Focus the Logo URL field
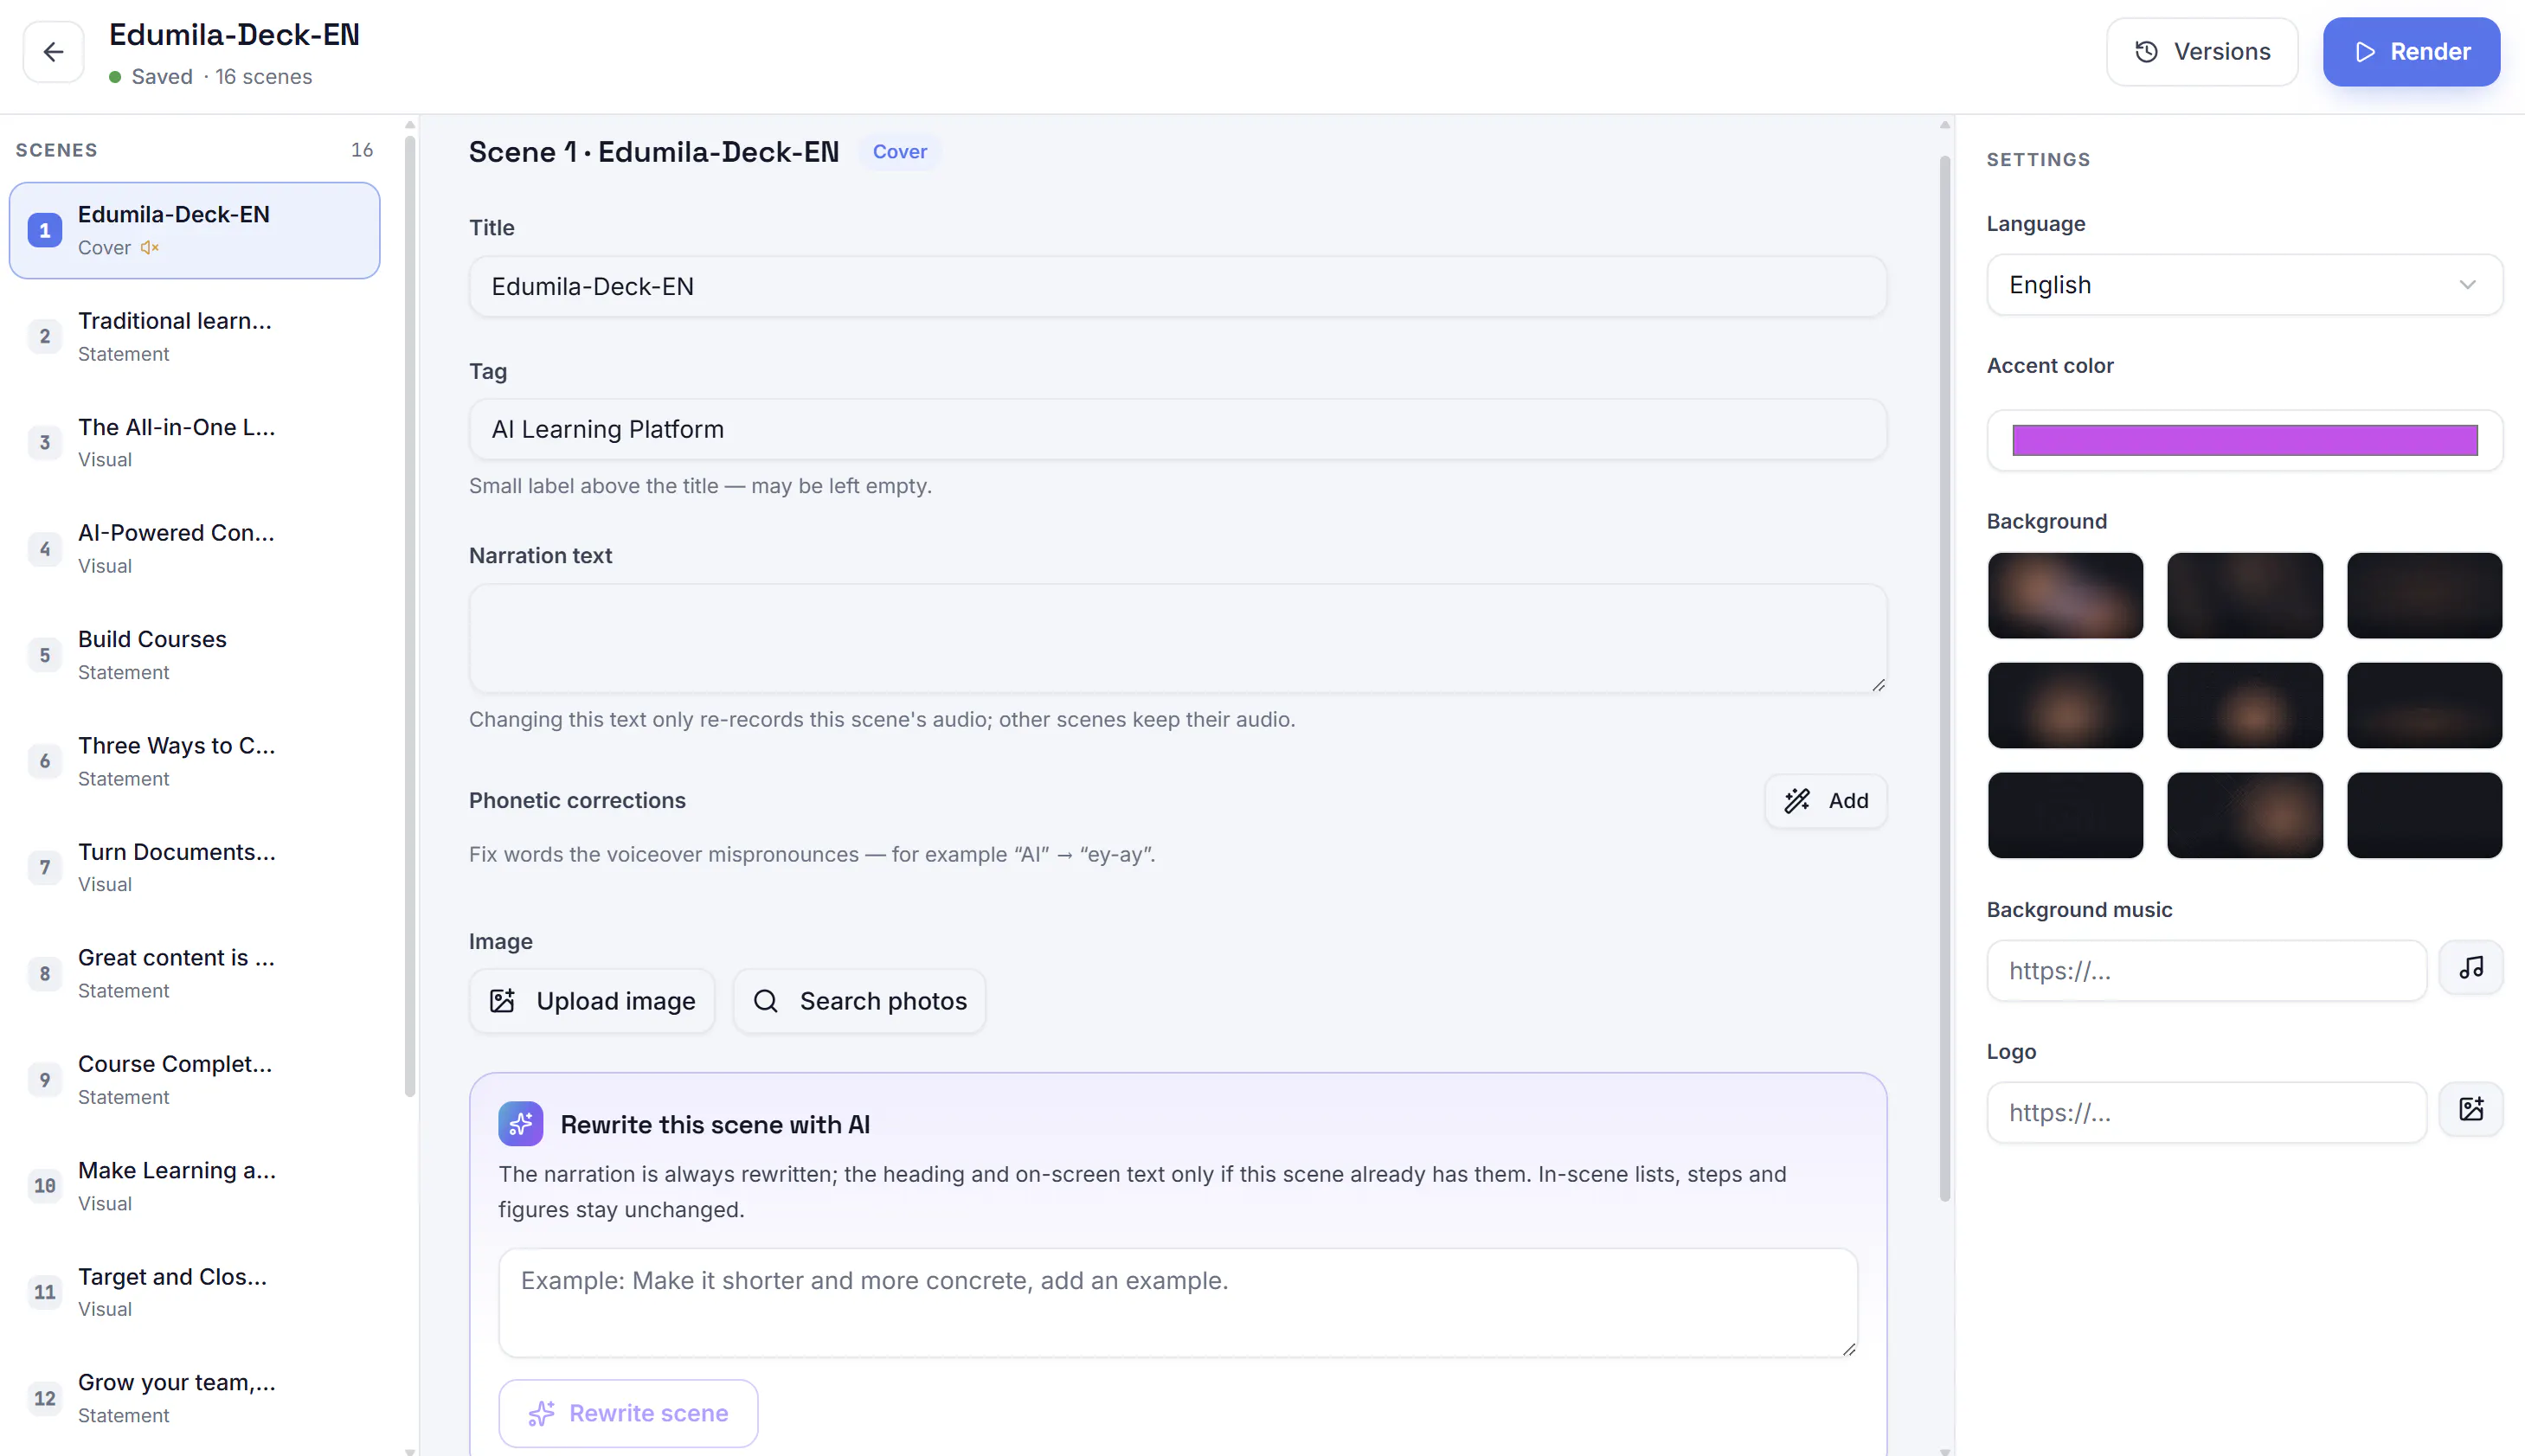Image resolution: width=2525 pixels, height=1456 pixels. coord(2206,1113)
